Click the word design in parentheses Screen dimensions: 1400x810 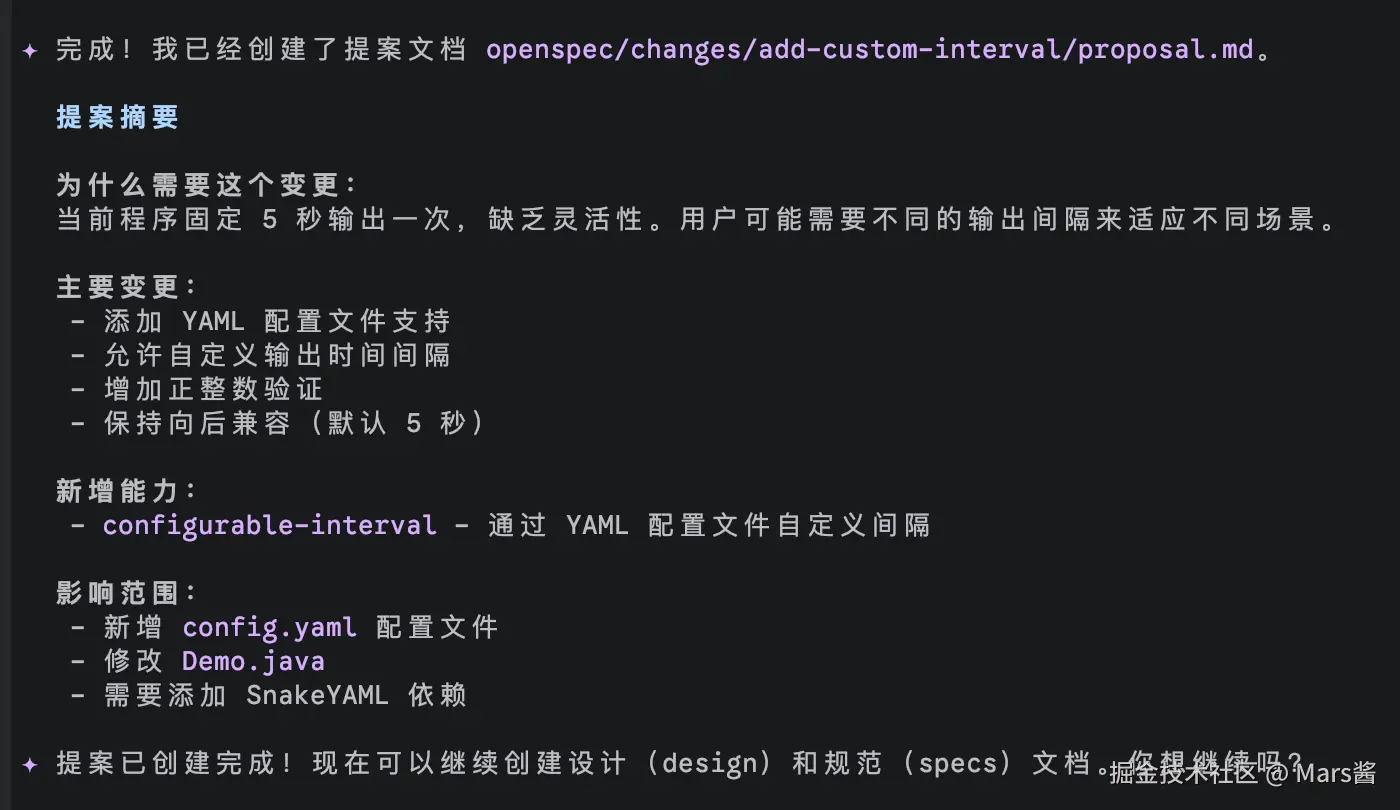(712, 764)
